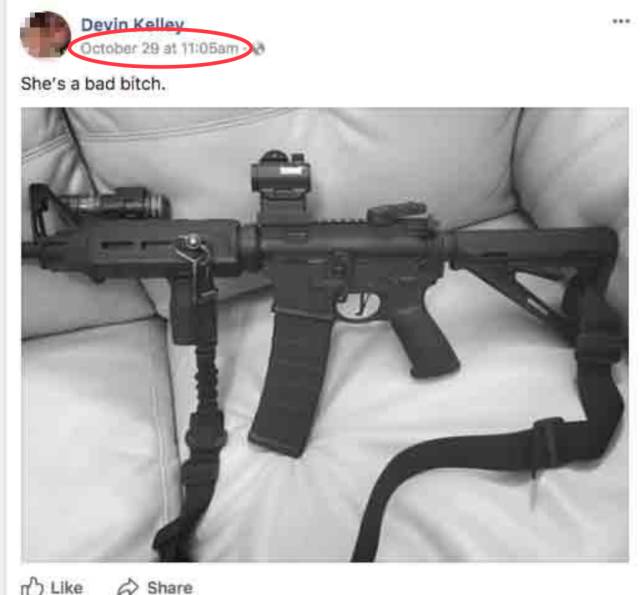Click the Like text label
This screenshot has width=640, height=595.
pos(67,588)
